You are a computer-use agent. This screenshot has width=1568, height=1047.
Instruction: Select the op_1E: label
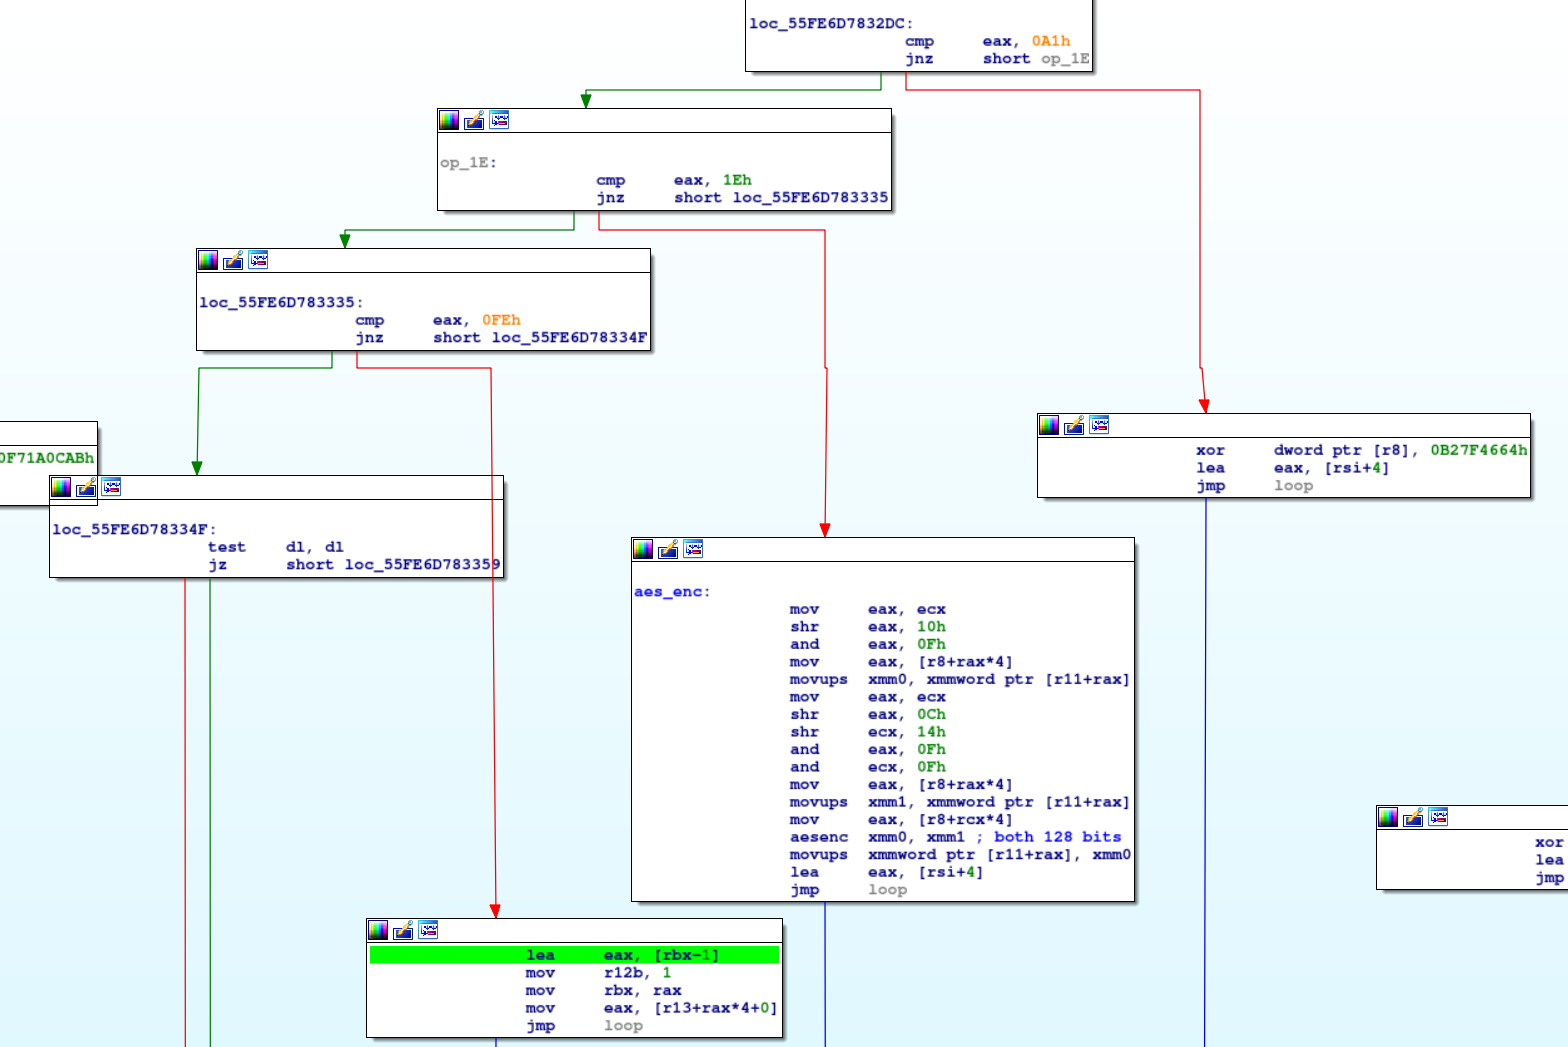coord(469,163)
